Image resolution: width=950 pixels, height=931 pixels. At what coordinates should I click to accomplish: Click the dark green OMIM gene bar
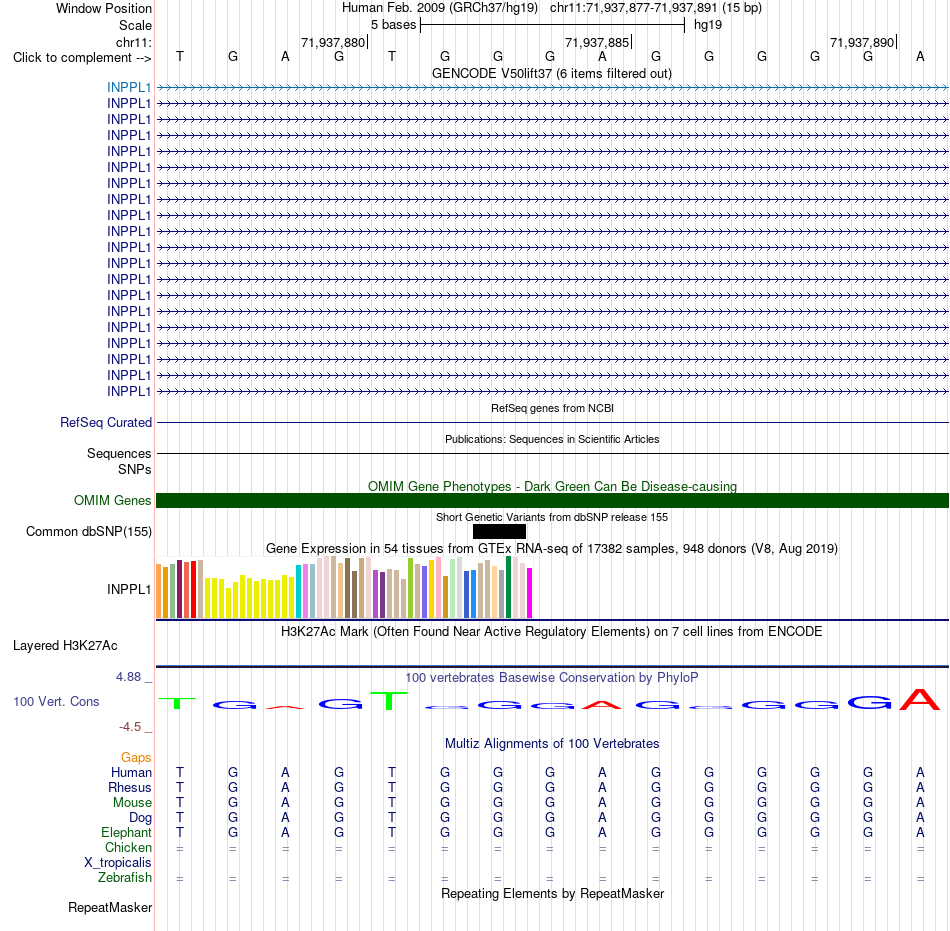click(552, 500)
